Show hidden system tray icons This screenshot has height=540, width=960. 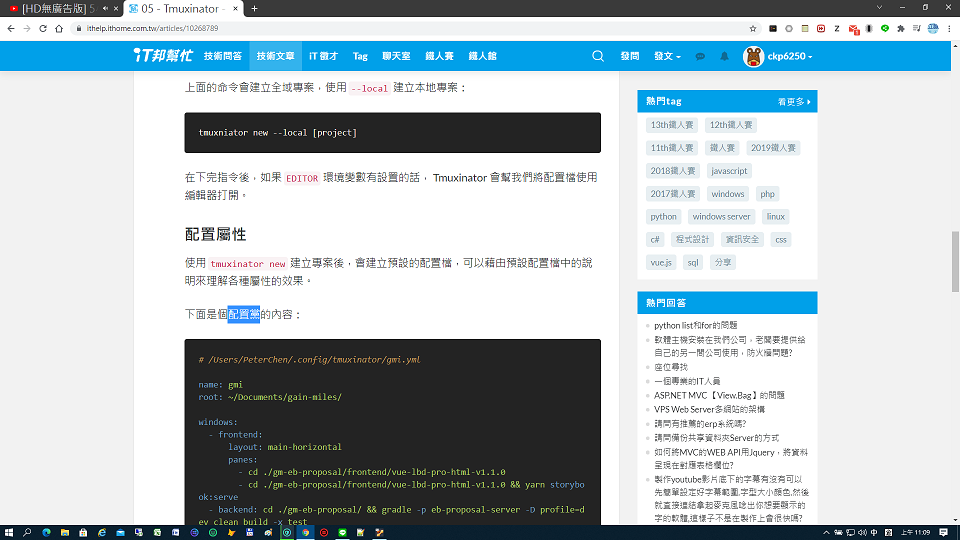(826, 533)
